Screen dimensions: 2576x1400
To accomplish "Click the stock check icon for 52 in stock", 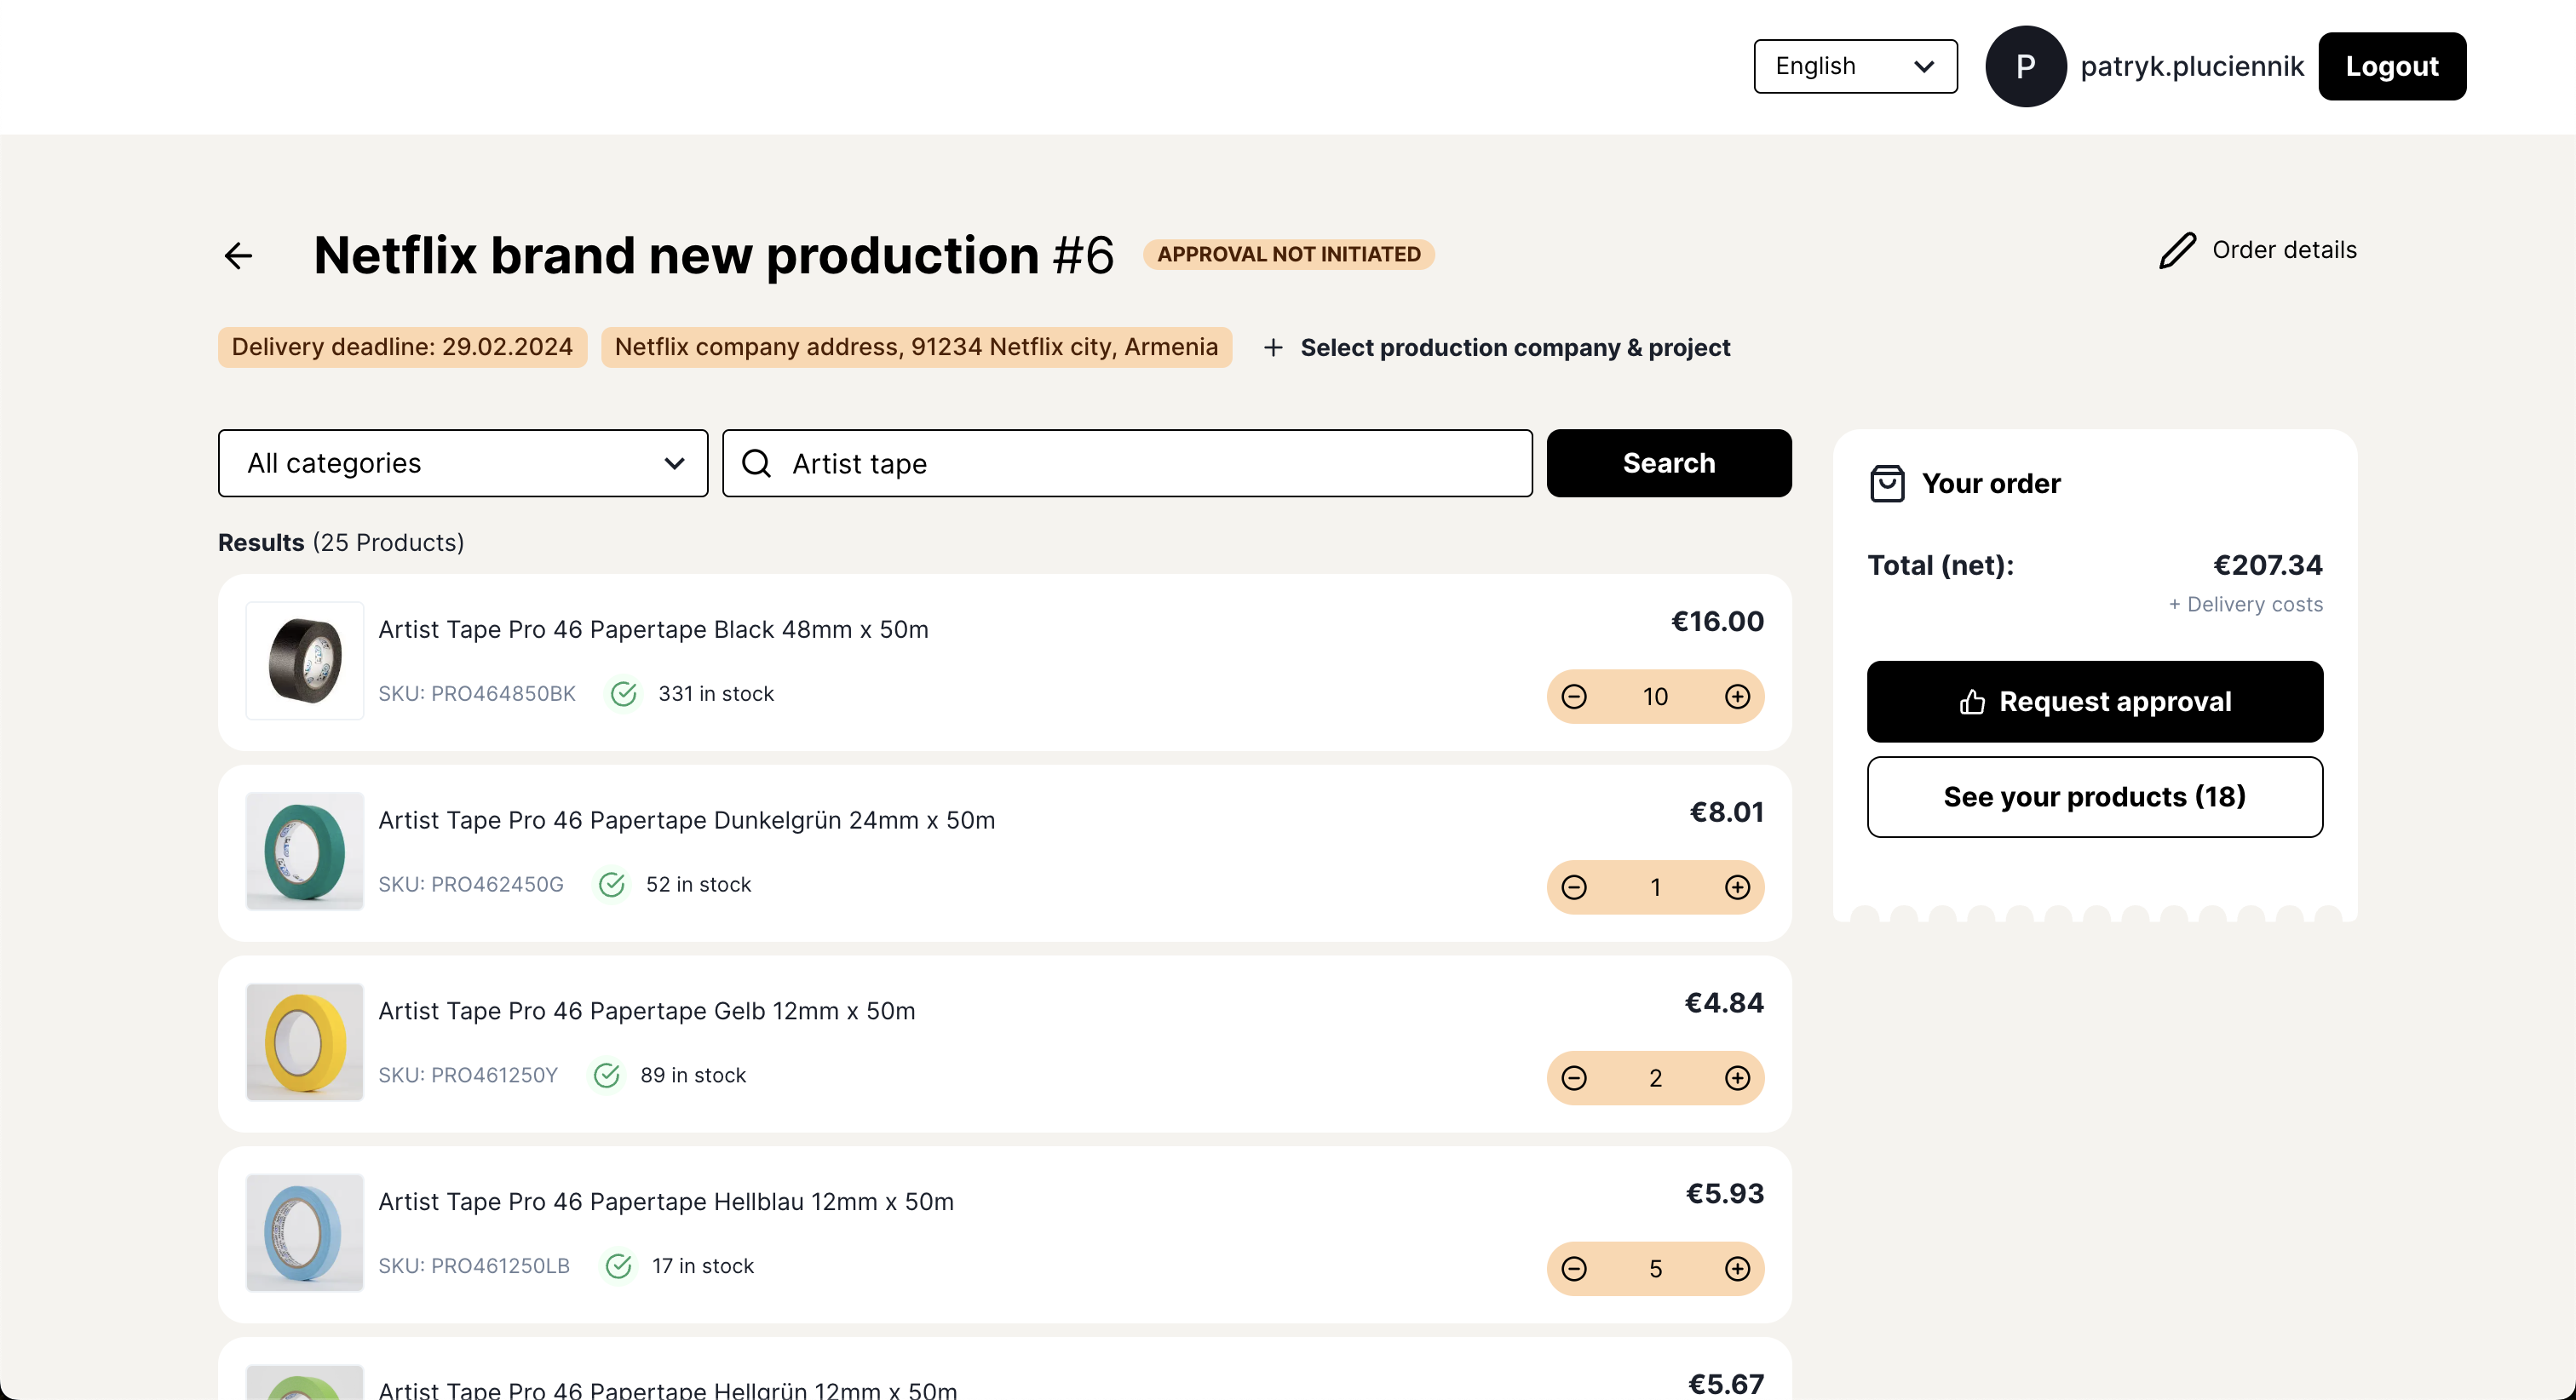I will (612, 885).
